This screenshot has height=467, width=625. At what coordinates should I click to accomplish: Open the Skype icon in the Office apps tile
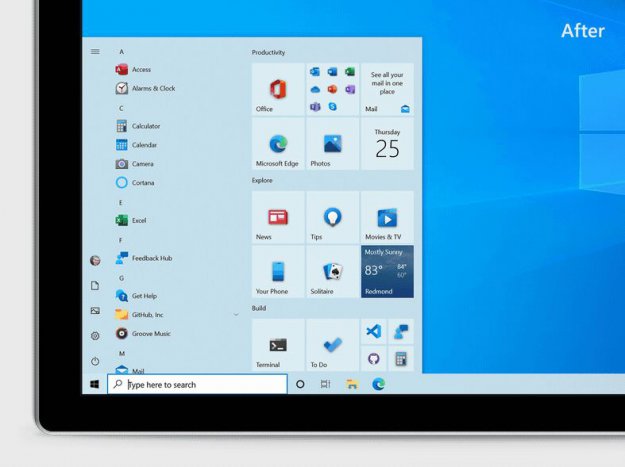pyautogui.click(x=332, y=106)
